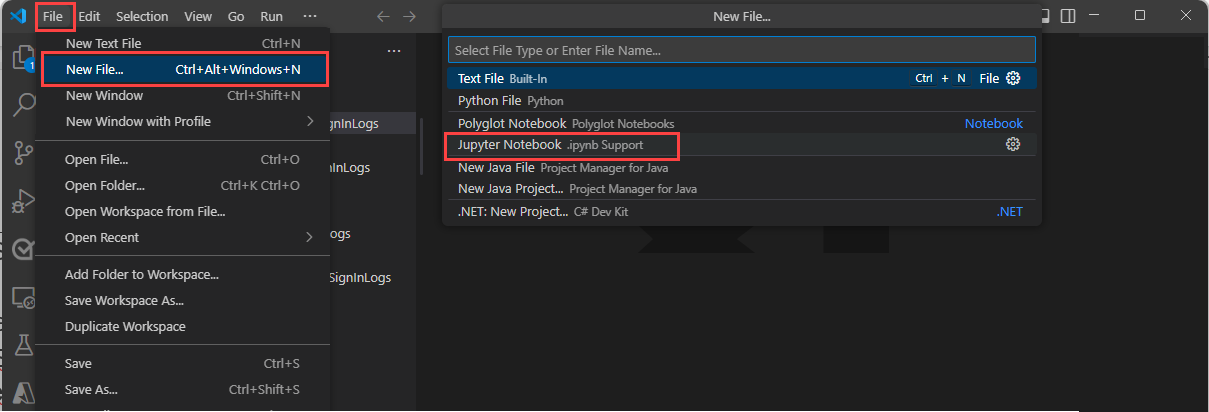Choose Save As... from the File menu
Screen dimensions: 1209x412
[183, 390]
